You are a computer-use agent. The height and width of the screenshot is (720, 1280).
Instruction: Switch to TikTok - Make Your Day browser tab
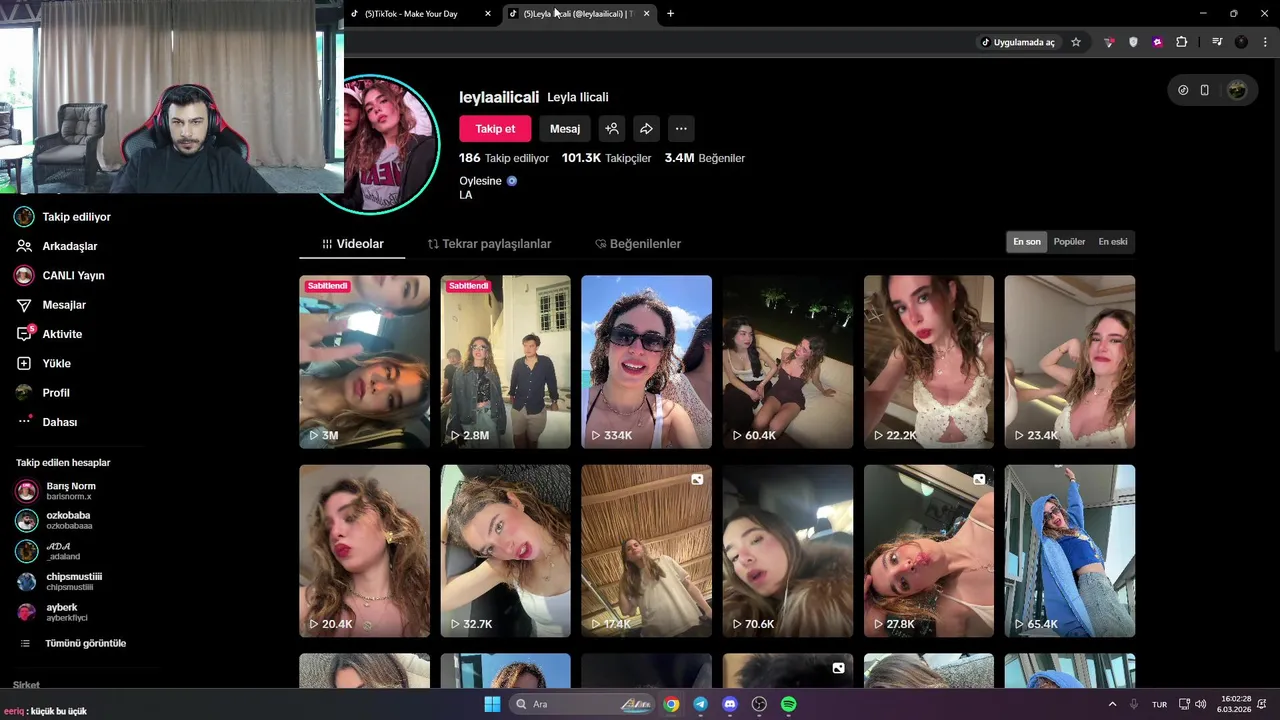[420, 13]
